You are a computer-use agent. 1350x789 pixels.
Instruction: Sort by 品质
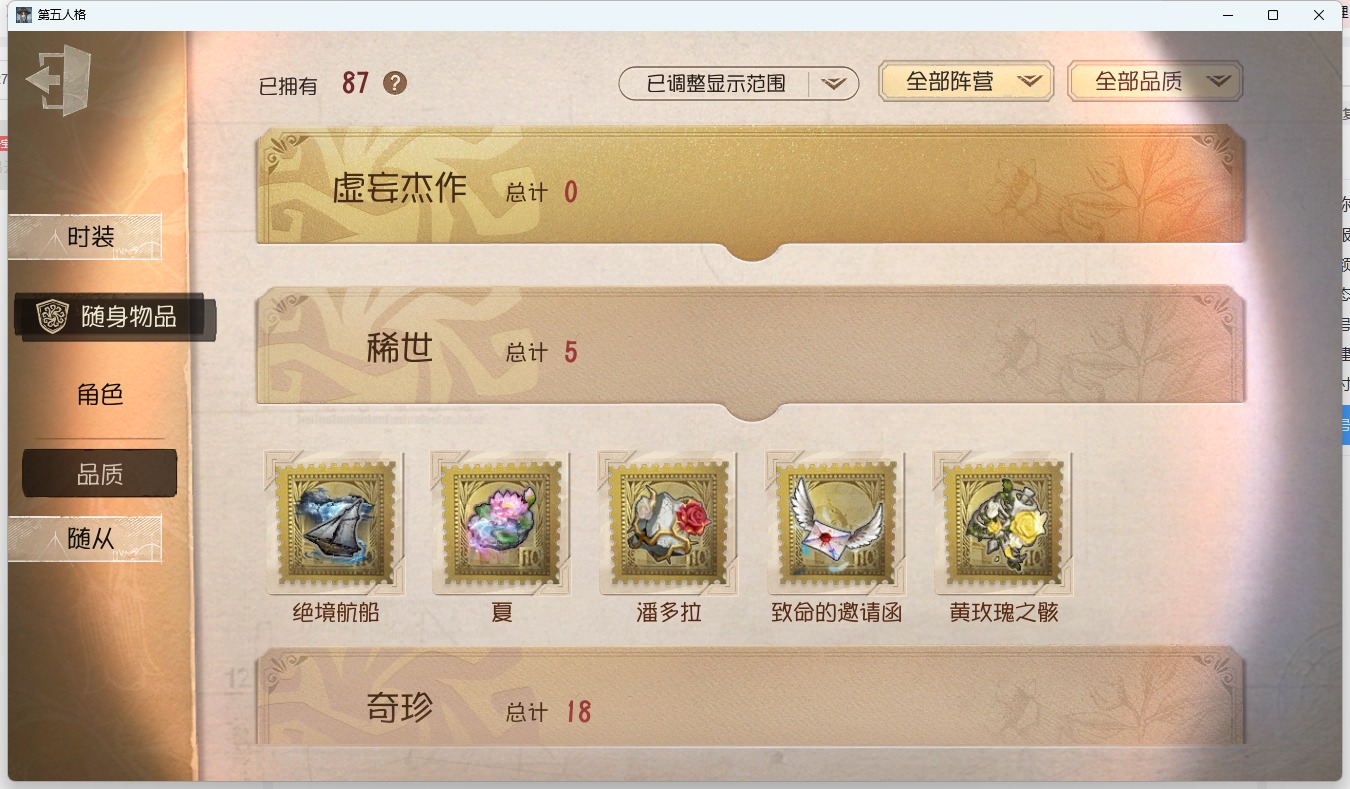[100, 474]
